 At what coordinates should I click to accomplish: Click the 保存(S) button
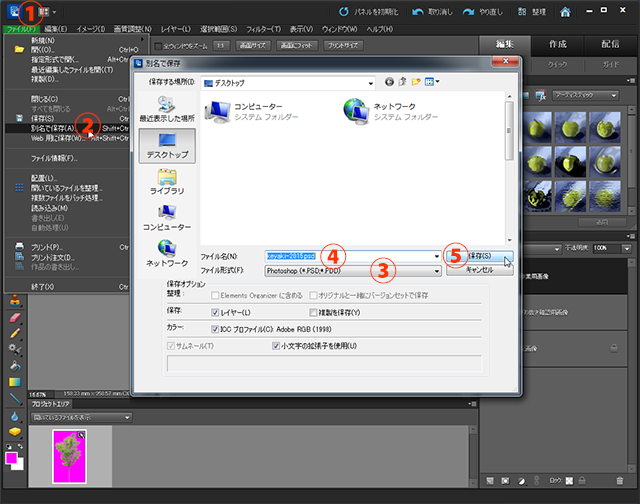click(480, 256)
